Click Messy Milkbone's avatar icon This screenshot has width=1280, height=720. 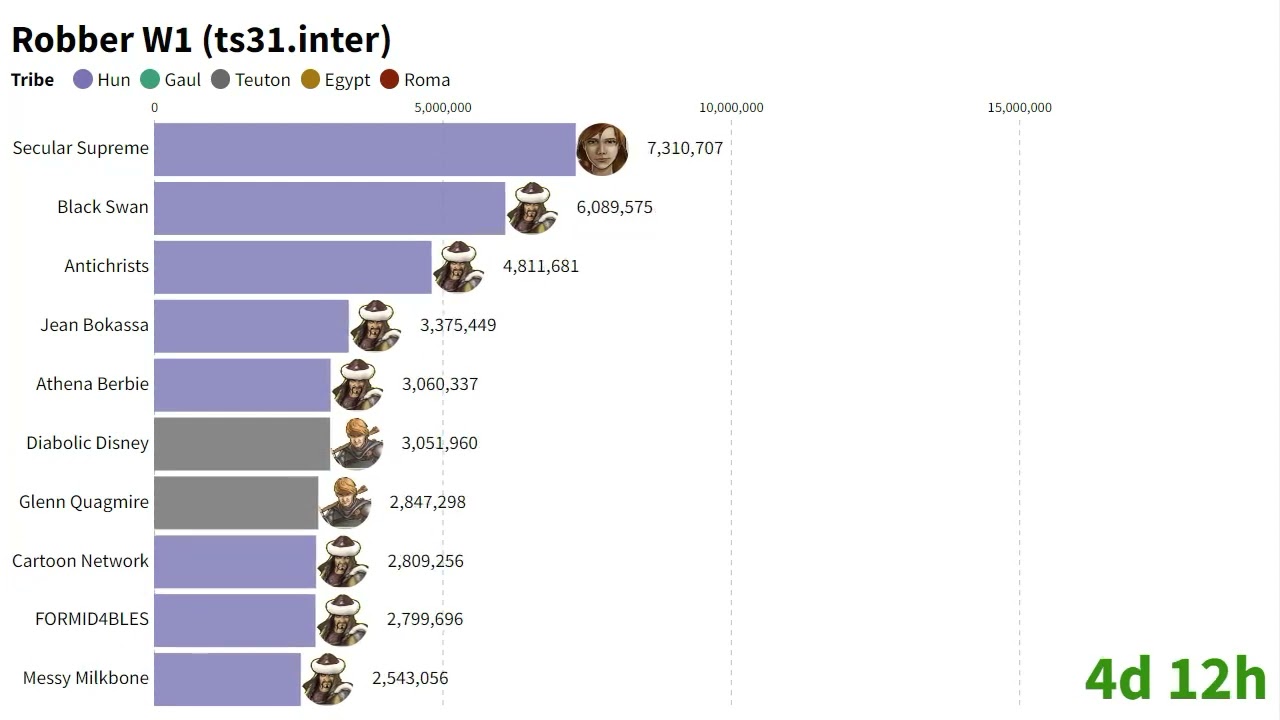pyautogui.click(x=327, y=679)
